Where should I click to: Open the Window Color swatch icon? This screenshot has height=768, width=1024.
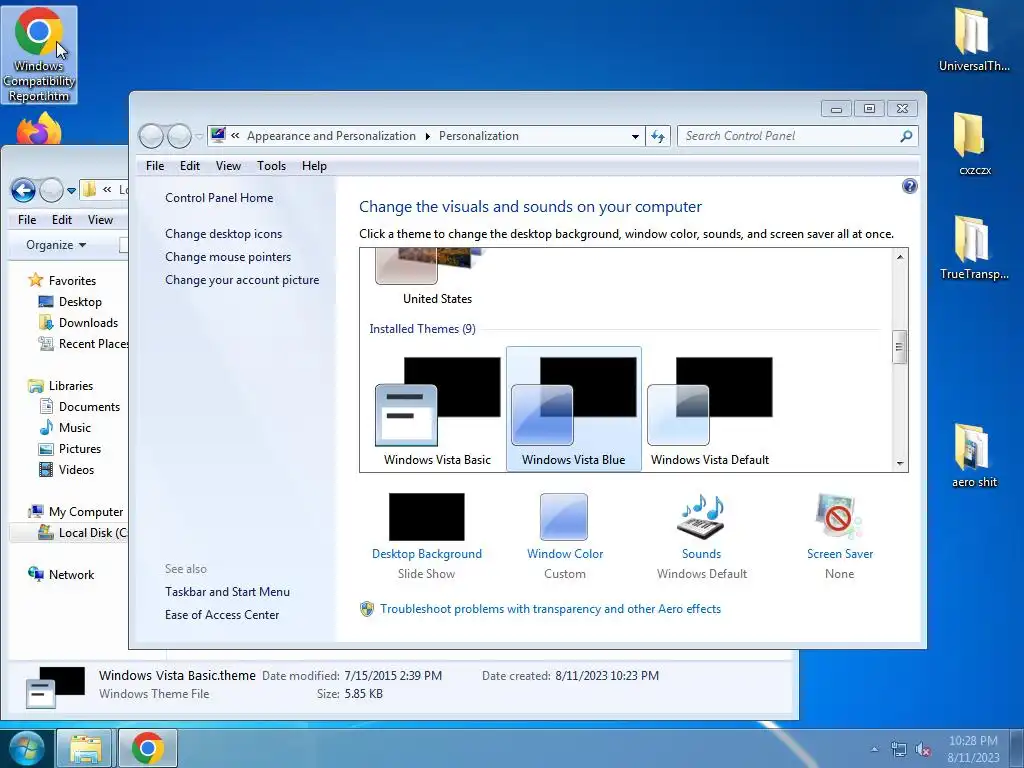tap(564, 517)
